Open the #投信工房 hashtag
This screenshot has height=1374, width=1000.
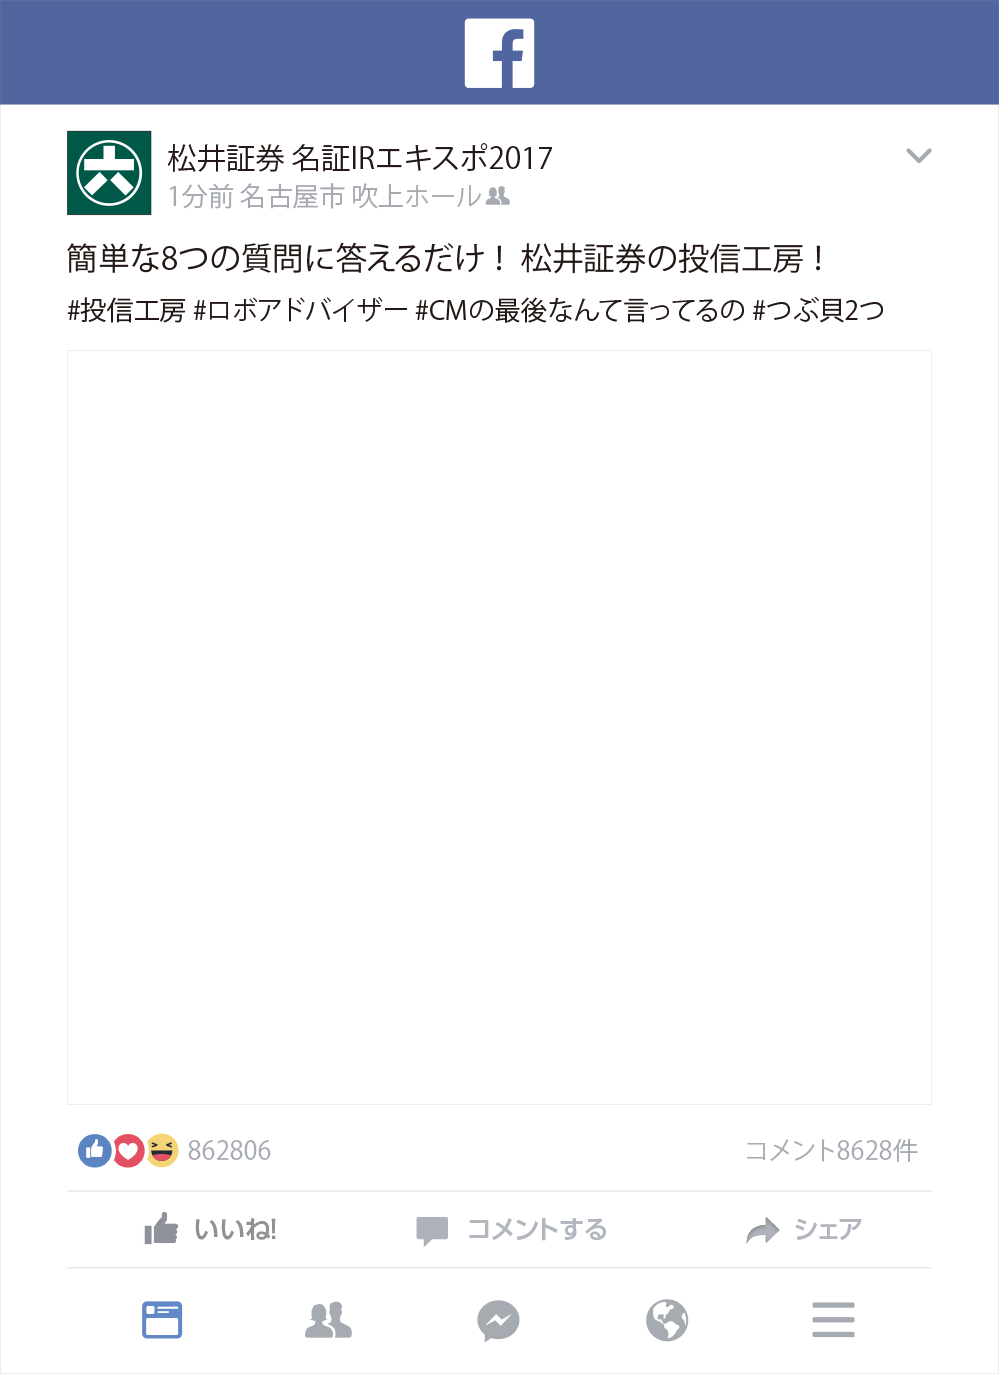[126, 311]
